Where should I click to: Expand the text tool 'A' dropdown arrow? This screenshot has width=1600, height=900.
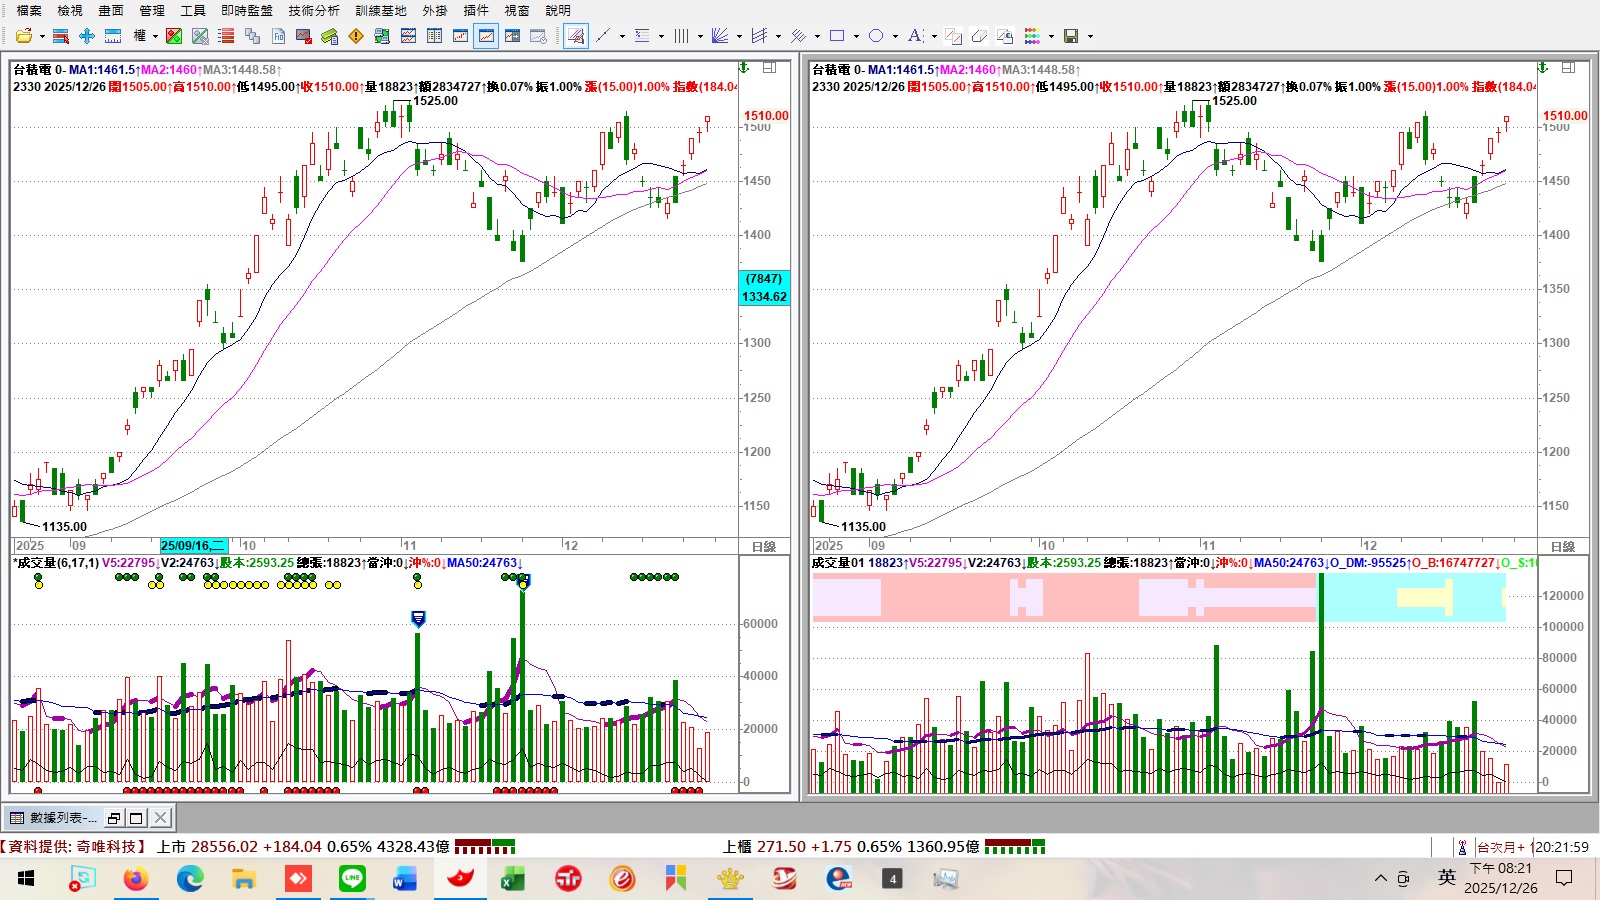click(934, 37)
